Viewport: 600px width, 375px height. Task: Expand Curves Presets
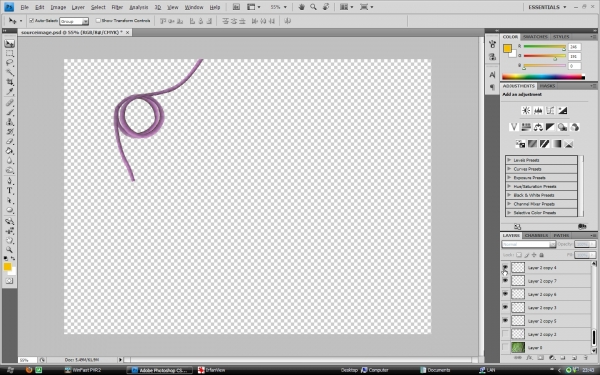(x=509, y=169)
